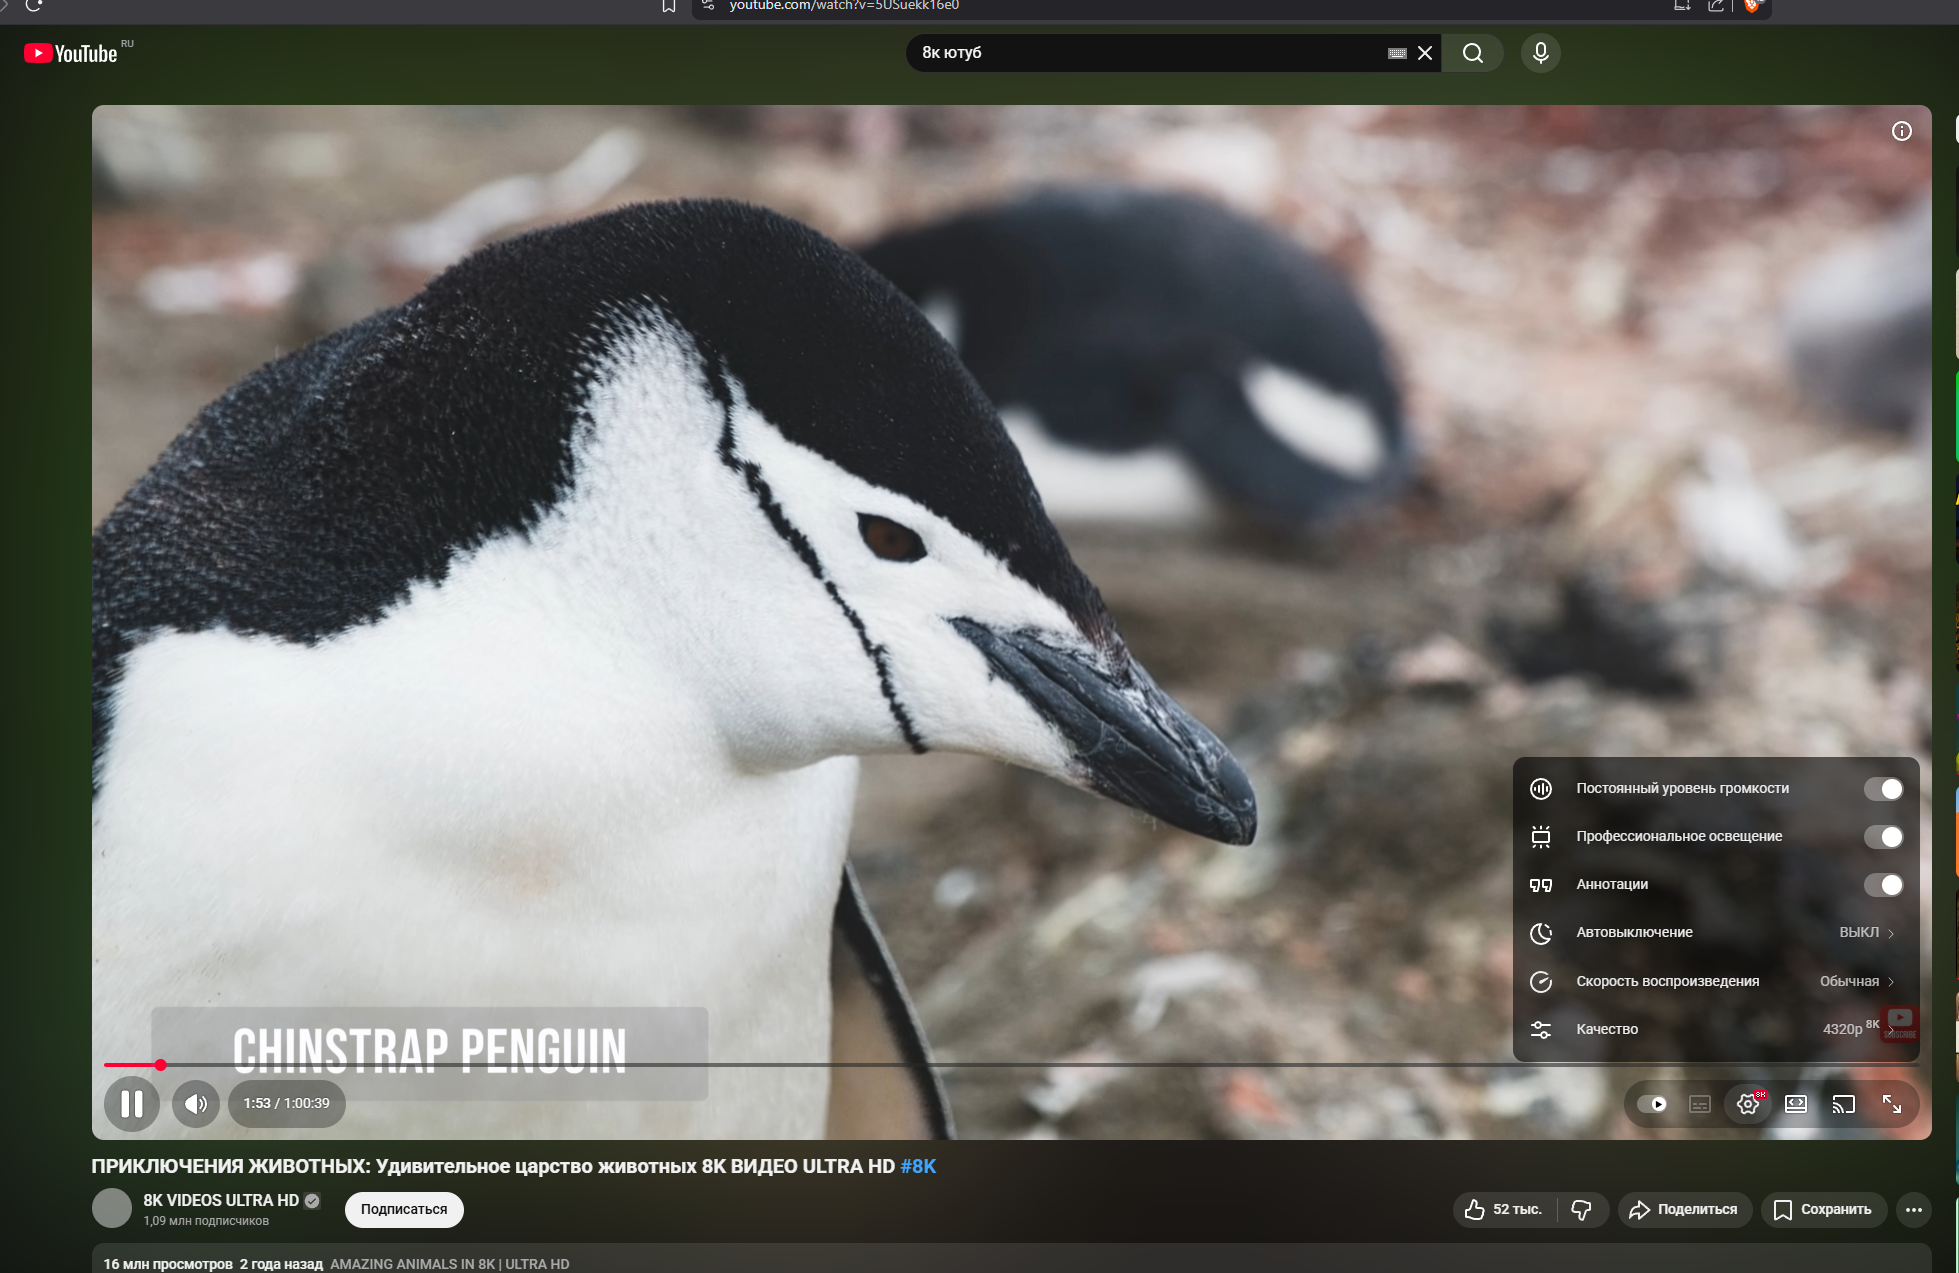Open the Качество resolution menu
1959x1273 pixels.
(x=1700, y=1029)
